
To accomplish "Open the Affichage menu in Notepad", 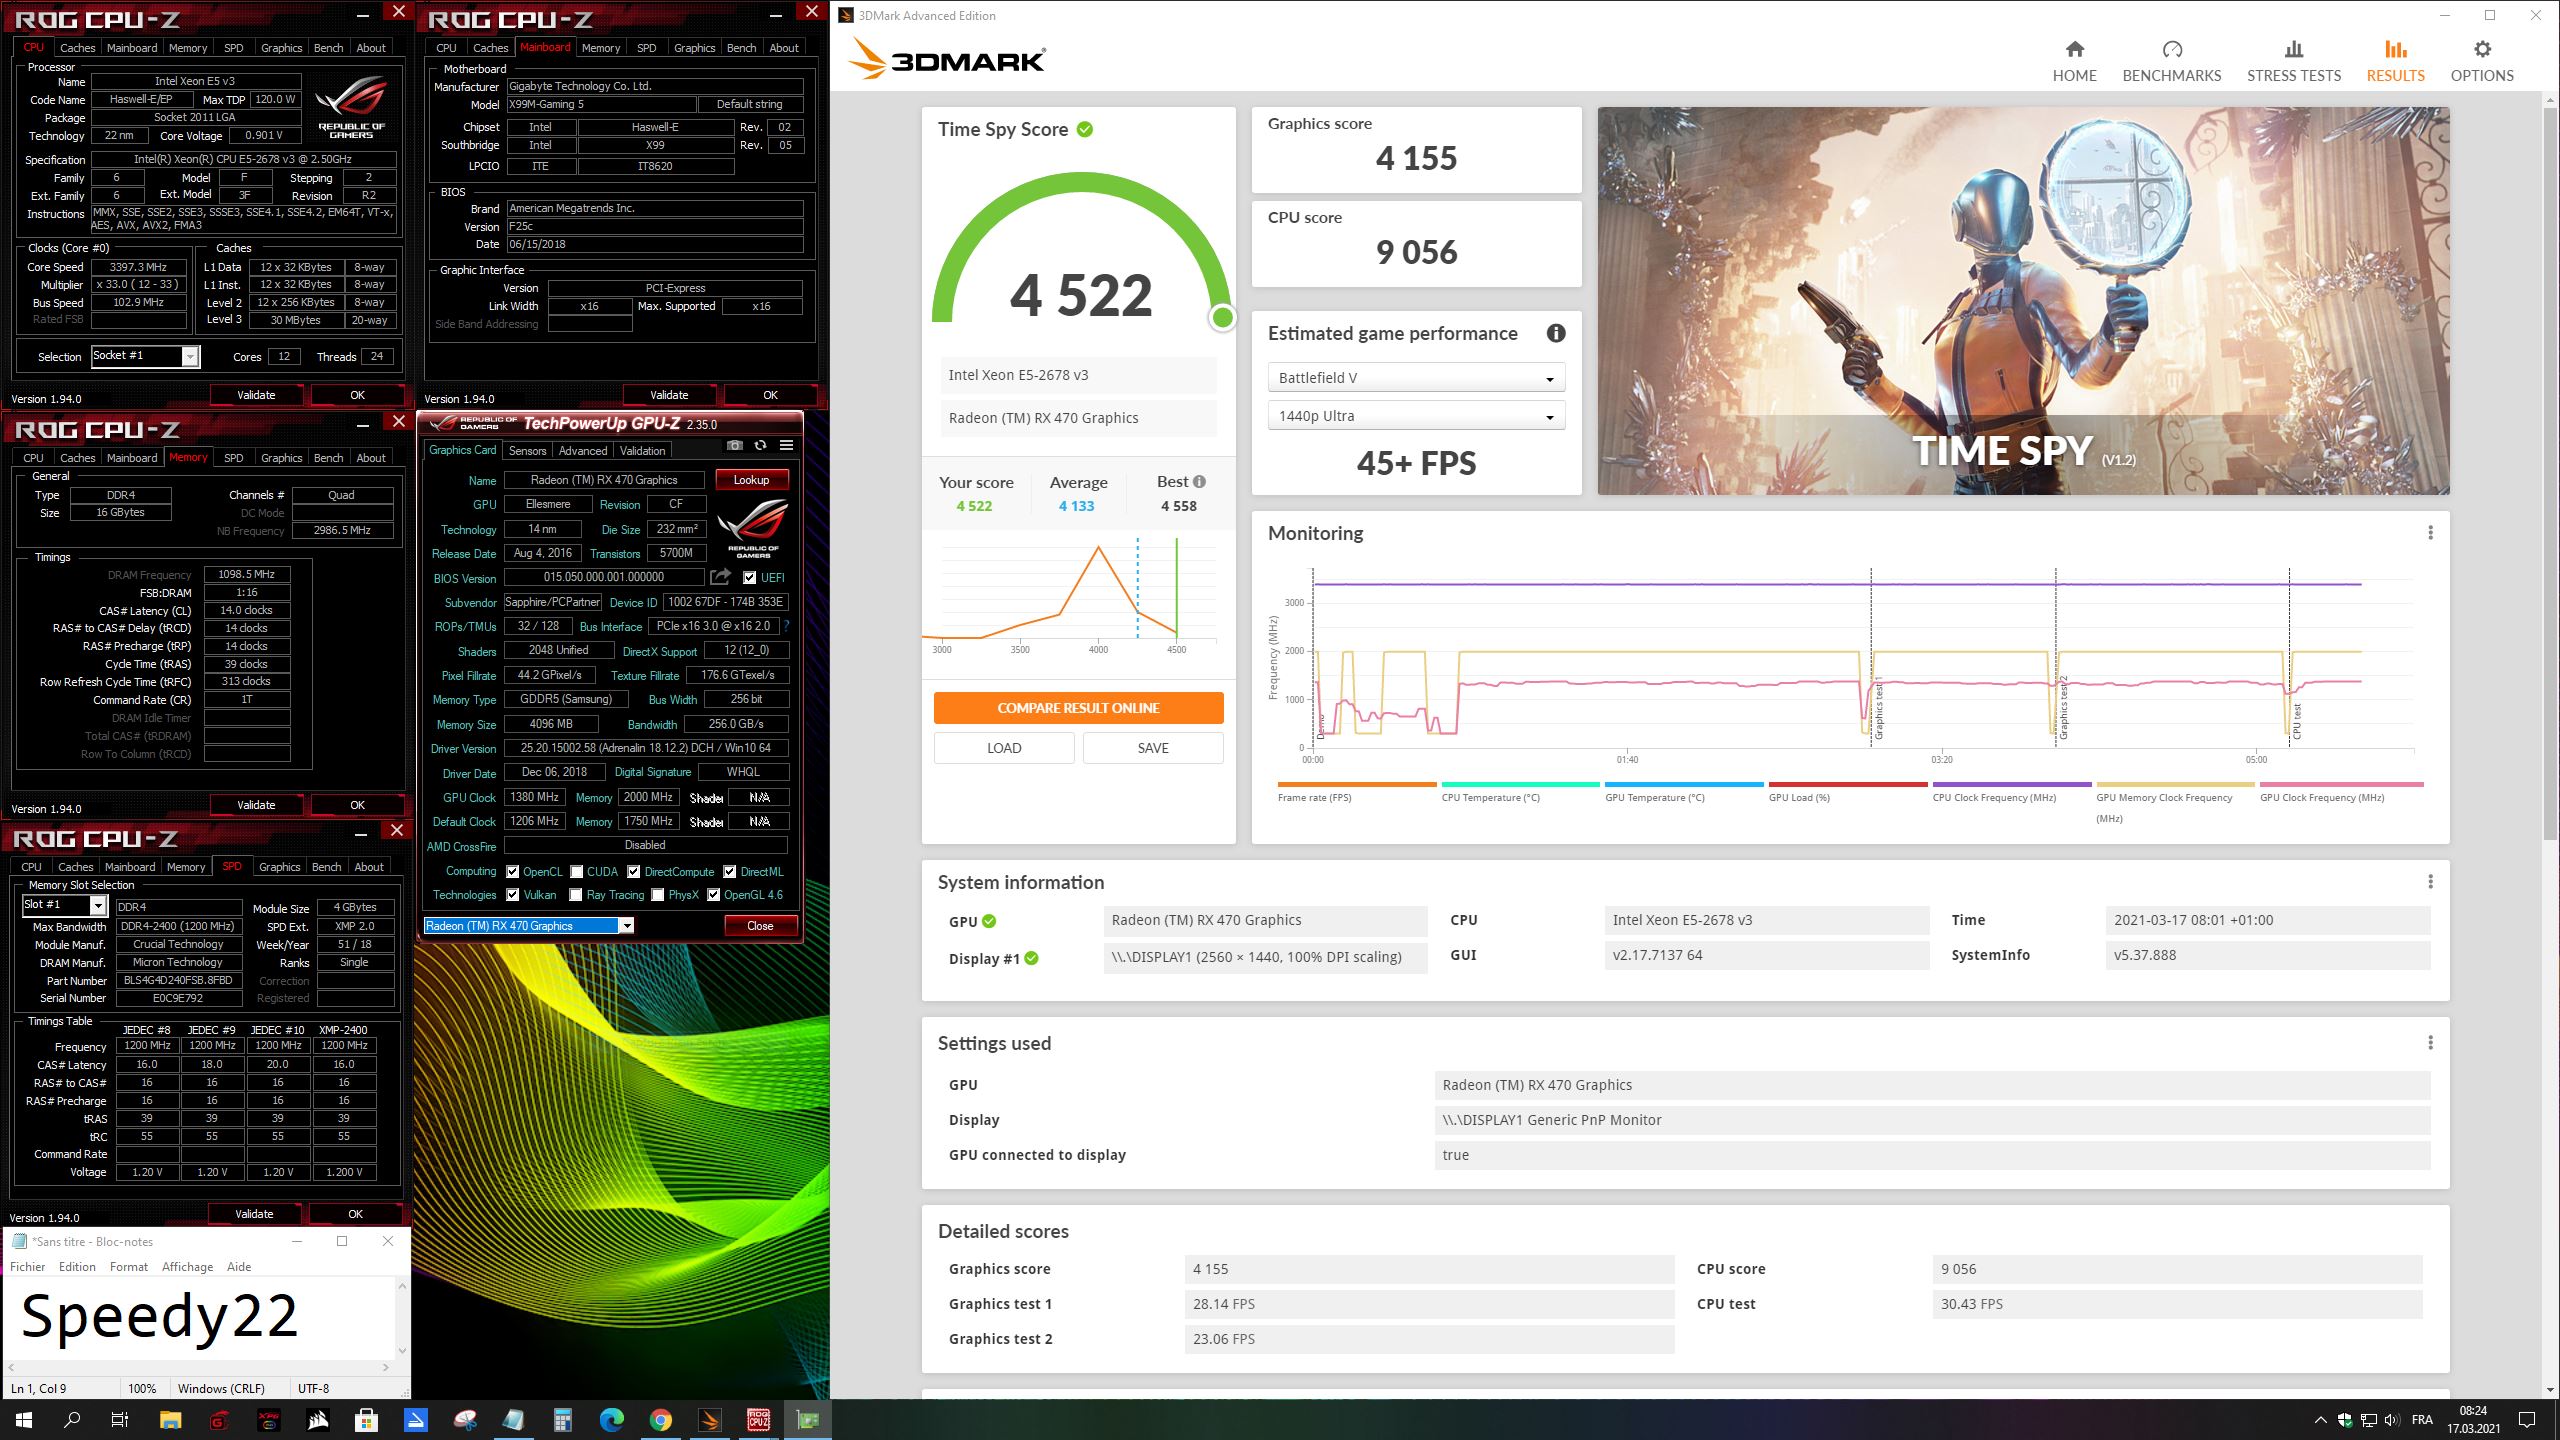I will coord(187,1266).
